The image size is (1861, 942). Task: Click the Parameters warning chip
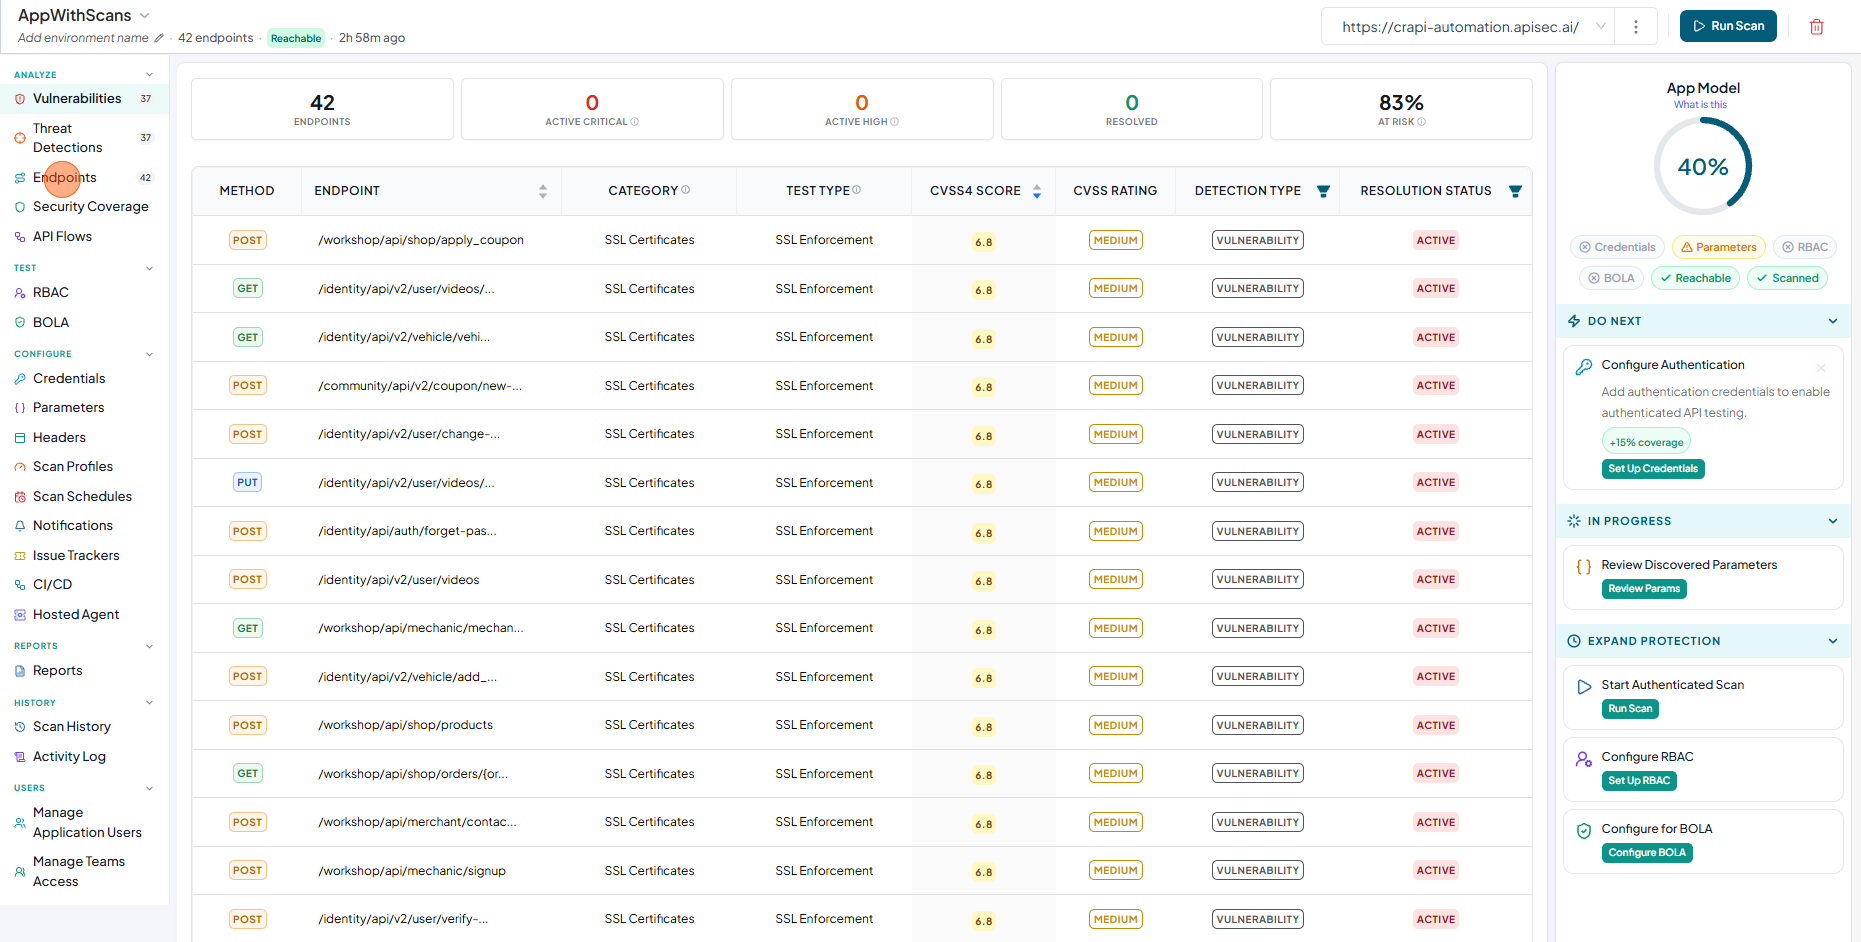click(x=1719, y=247)
